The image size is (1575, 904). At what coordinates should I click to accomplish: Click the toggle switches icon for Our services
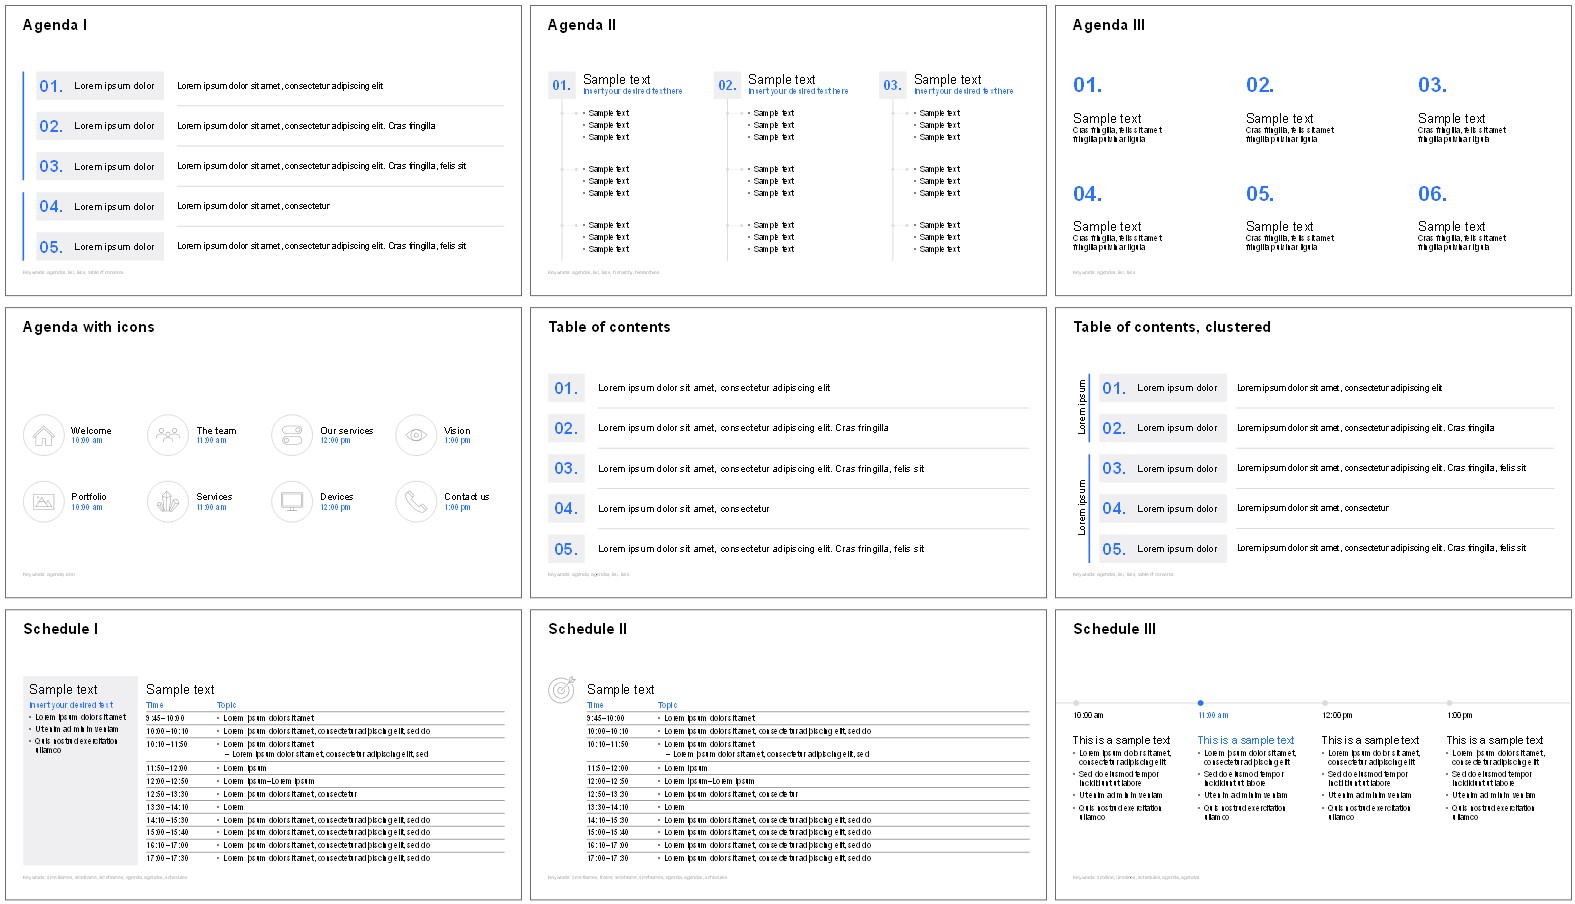point(292,436)
